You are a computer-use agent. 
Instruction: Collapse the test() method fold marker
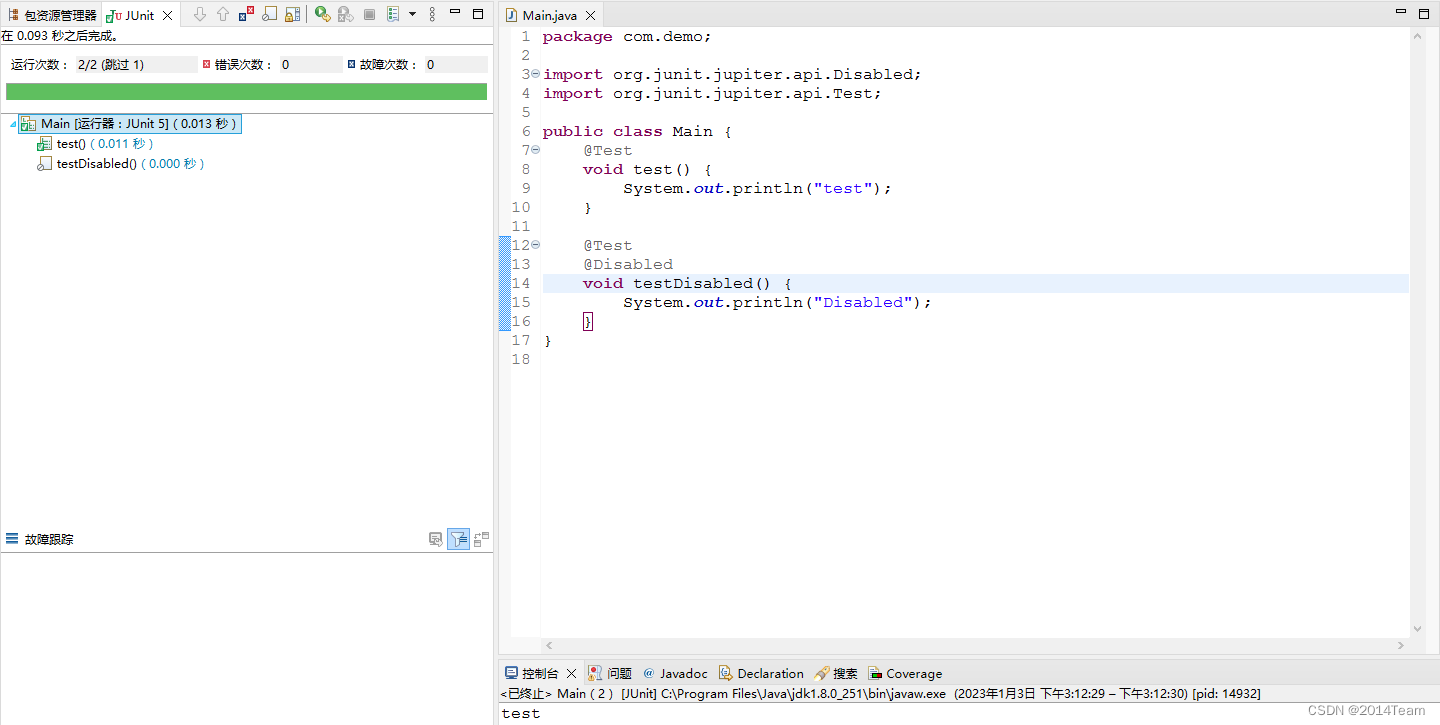[535, 150]
